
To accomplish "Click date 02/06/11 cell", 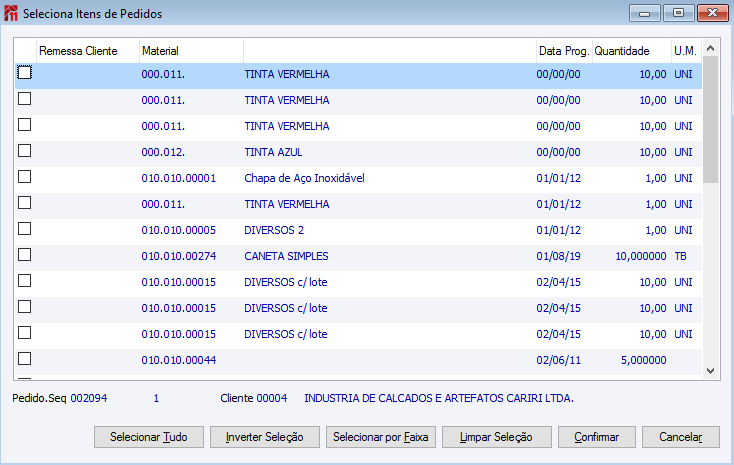I will pyautogui.click(x=558, y=360).
